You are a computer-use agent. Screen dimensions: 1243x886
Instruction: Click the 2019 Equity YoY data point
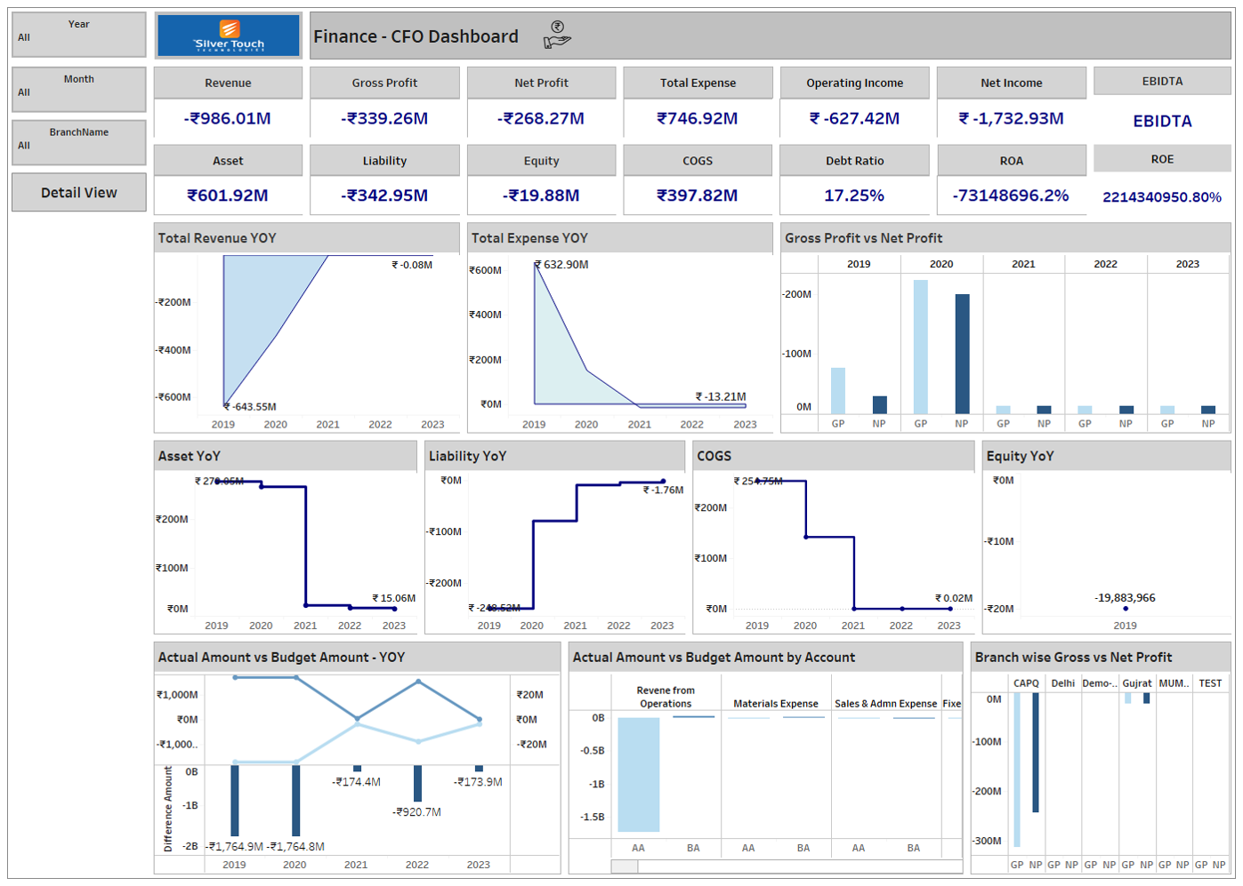click(x=1125, y=609)
